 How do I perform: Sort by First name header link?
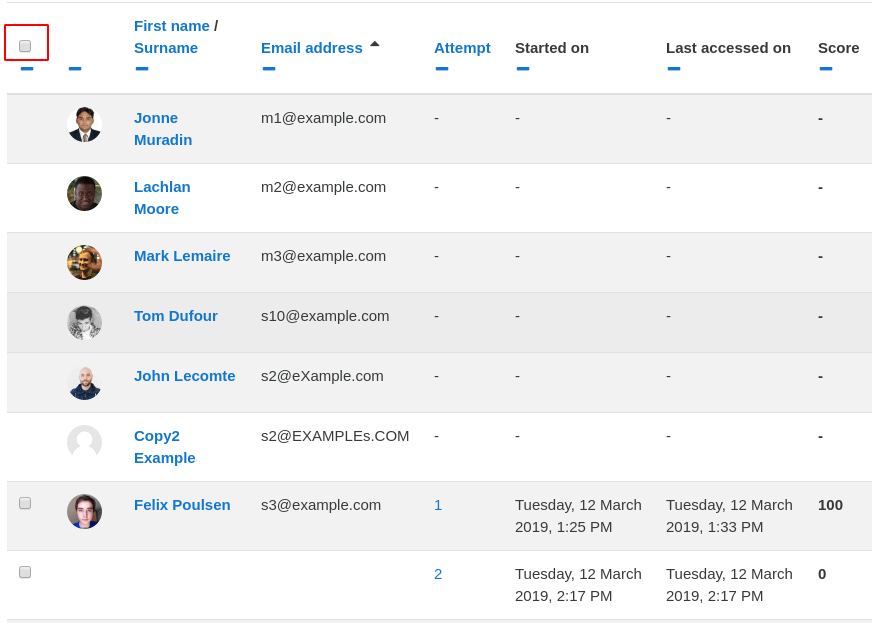click(171, 26)
